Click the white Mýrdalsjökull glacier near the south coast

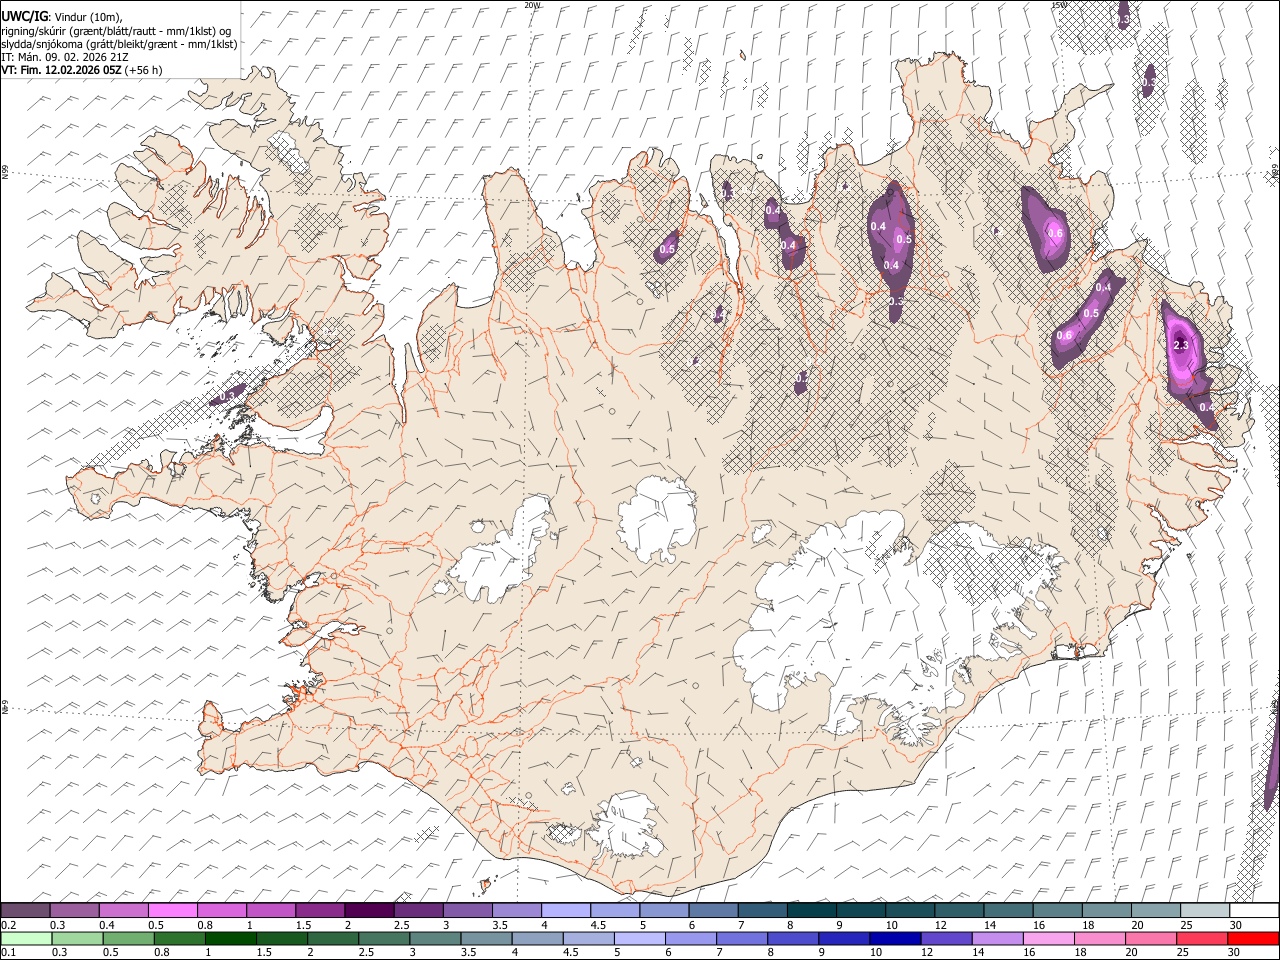(625, 827)
